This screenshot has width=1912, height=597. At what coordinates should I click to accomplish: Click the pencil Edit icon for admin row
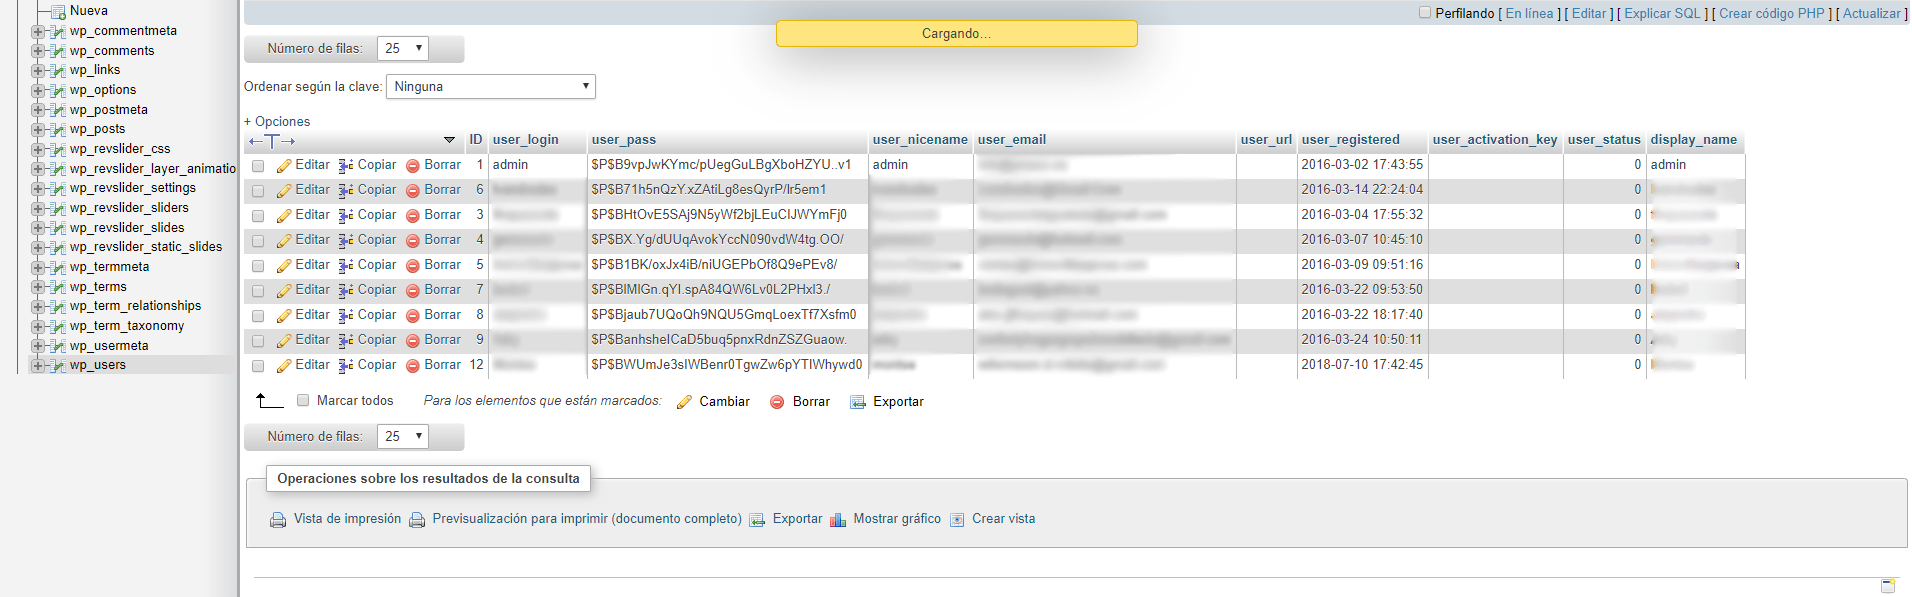click(x=284, y=166)
